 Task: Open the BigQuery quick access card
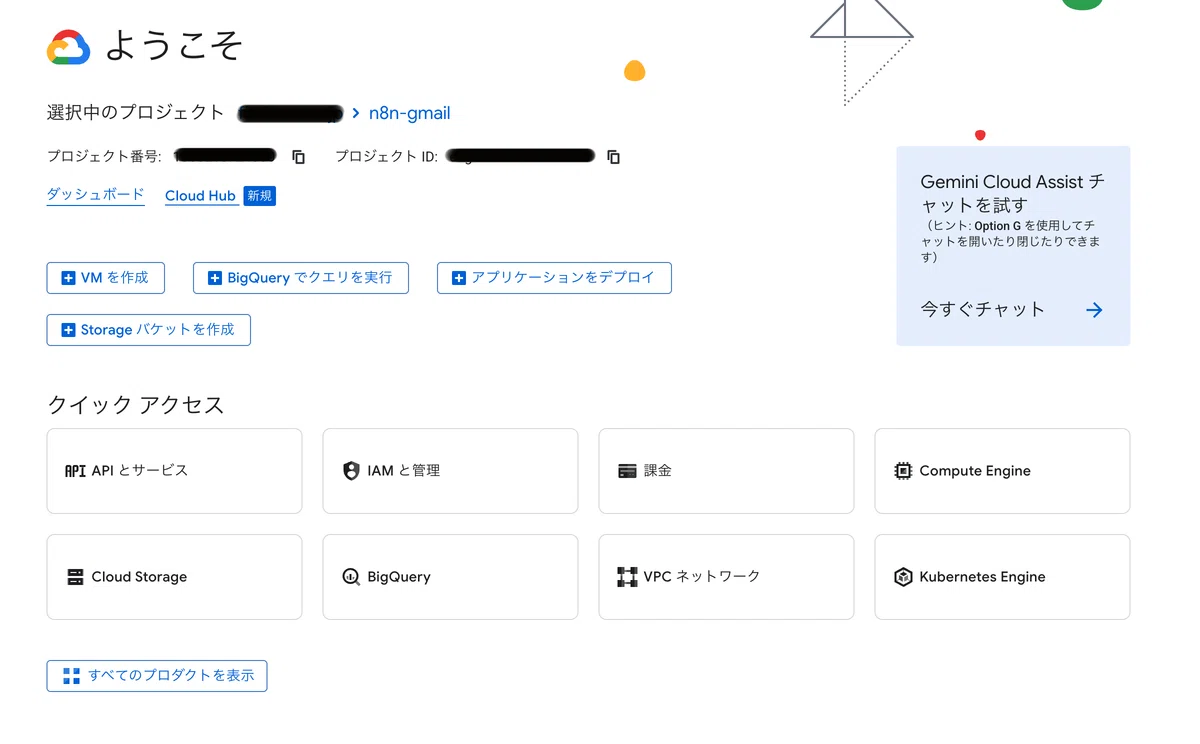450,577
